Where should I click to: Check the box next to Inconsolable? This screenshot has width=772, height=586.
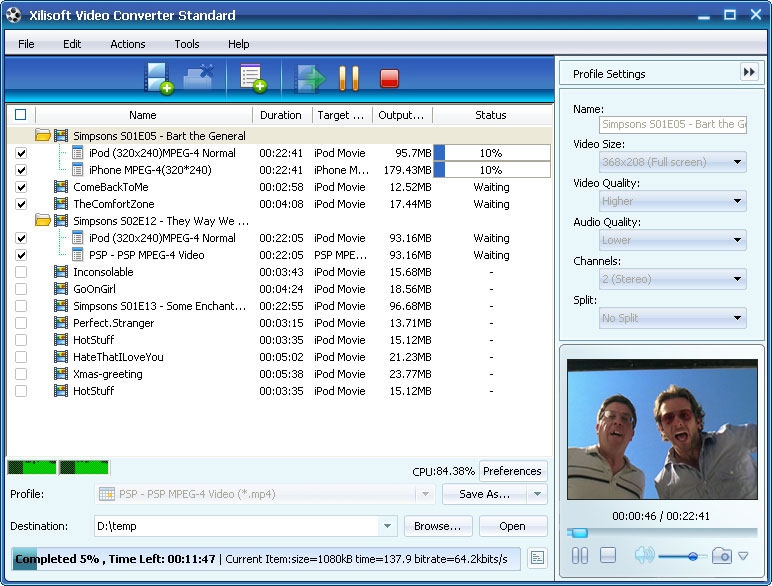pyautogui.click(x=21, y=272)
